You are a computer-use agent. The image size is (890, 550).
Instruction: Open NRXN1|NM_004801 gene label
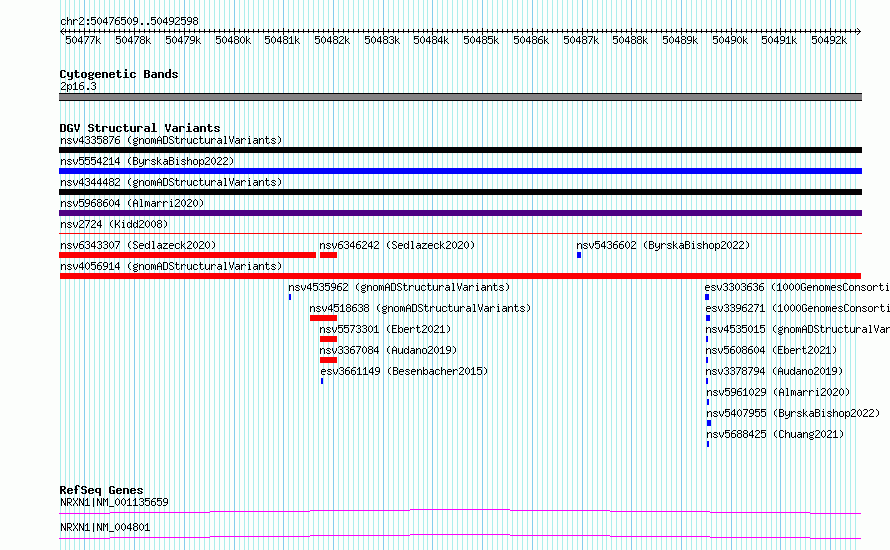[x=105, y=527]
